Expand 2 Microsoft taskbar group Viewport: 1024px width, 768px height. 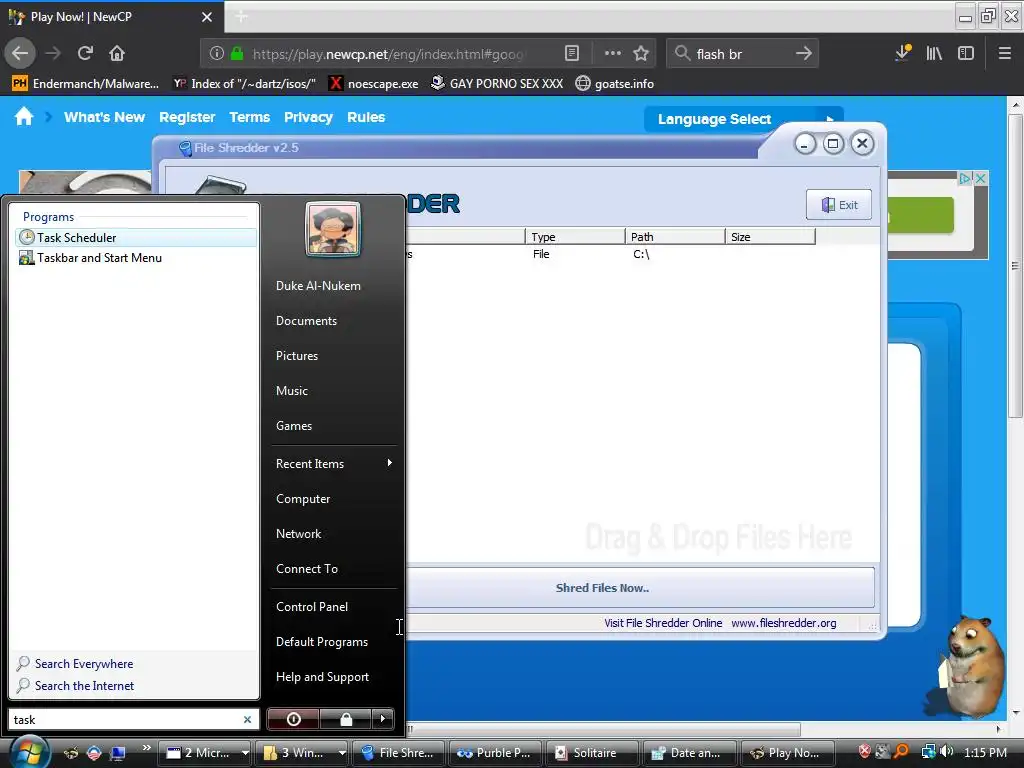pos(246,753)
